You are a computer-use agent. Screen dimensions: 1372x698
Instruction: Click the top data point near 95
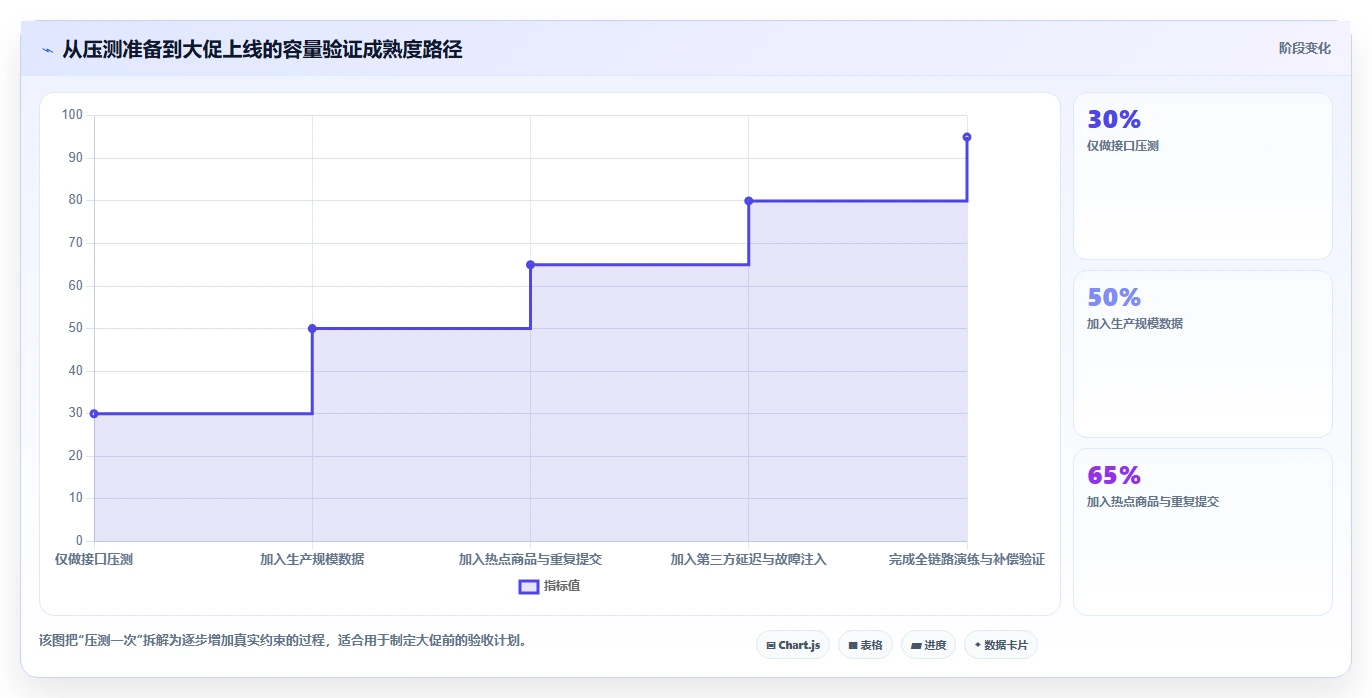point(967,137)
